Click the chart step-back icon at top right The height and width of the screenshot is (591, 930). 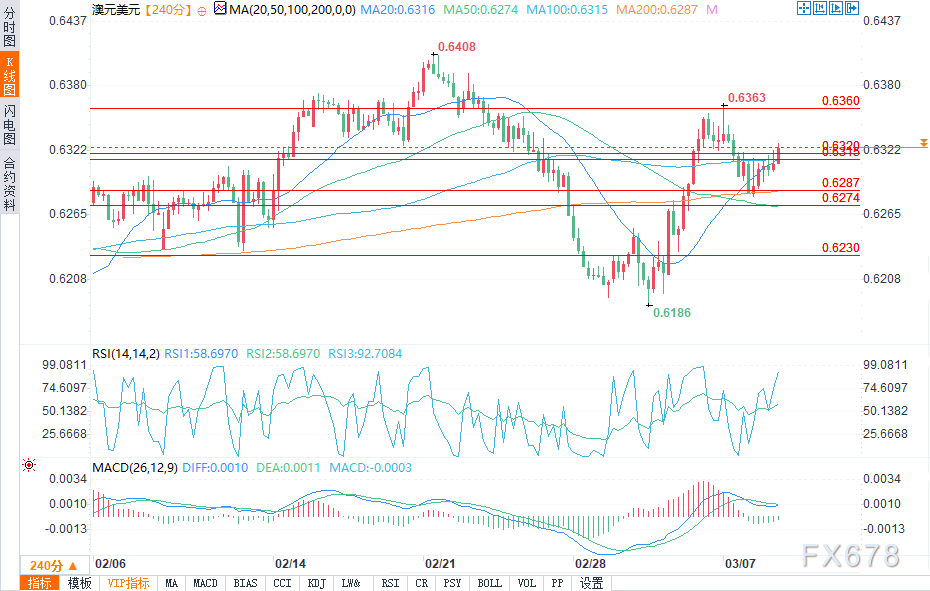coord(820,8)
